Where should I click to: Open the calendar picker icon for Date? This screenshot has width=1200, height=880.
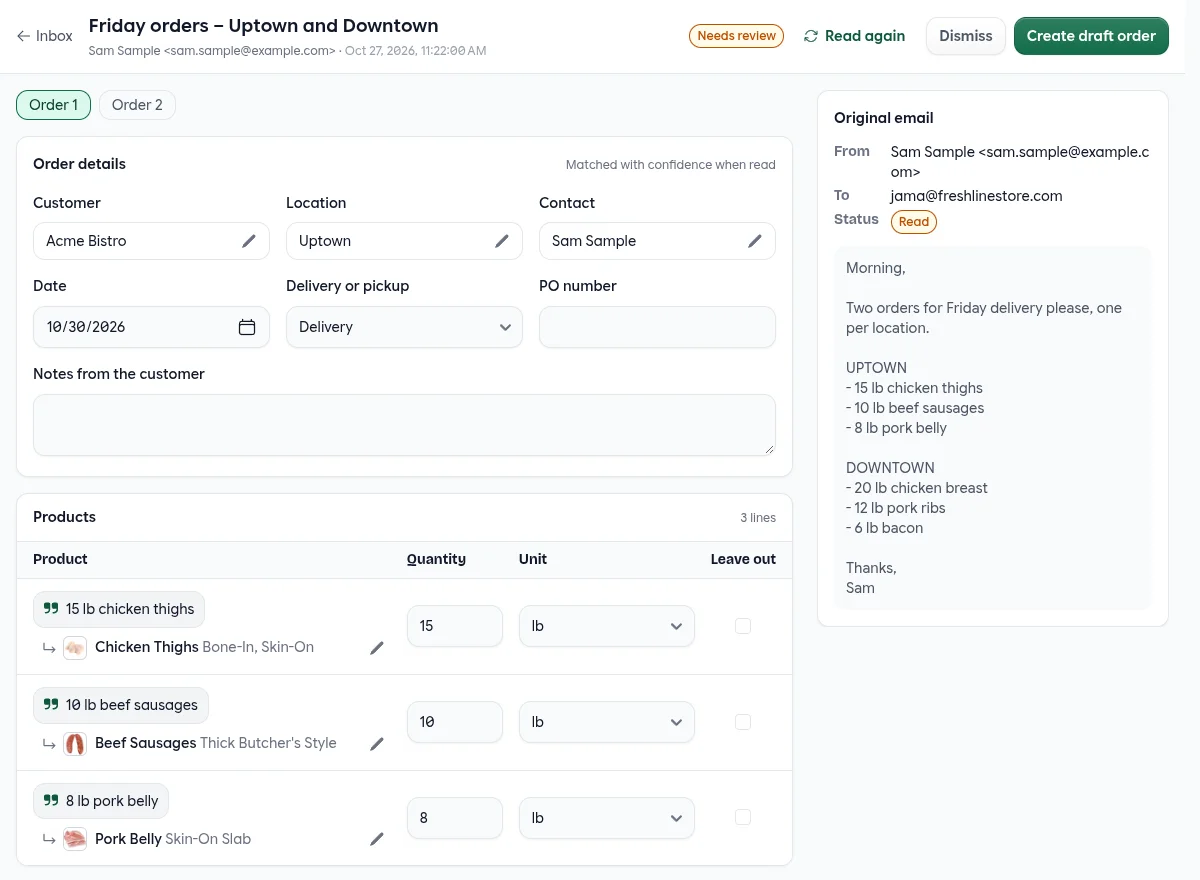[x=247, y=327]
